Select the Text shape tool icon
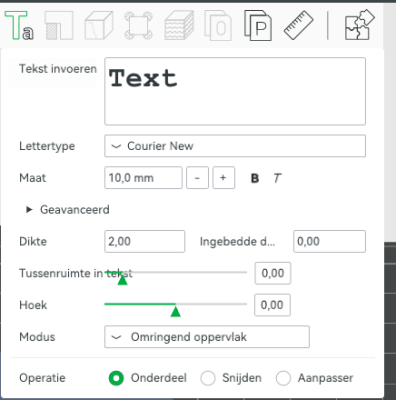Image resolution: width=396 pixels, height=400 pixels. click(x=19, y=25)
